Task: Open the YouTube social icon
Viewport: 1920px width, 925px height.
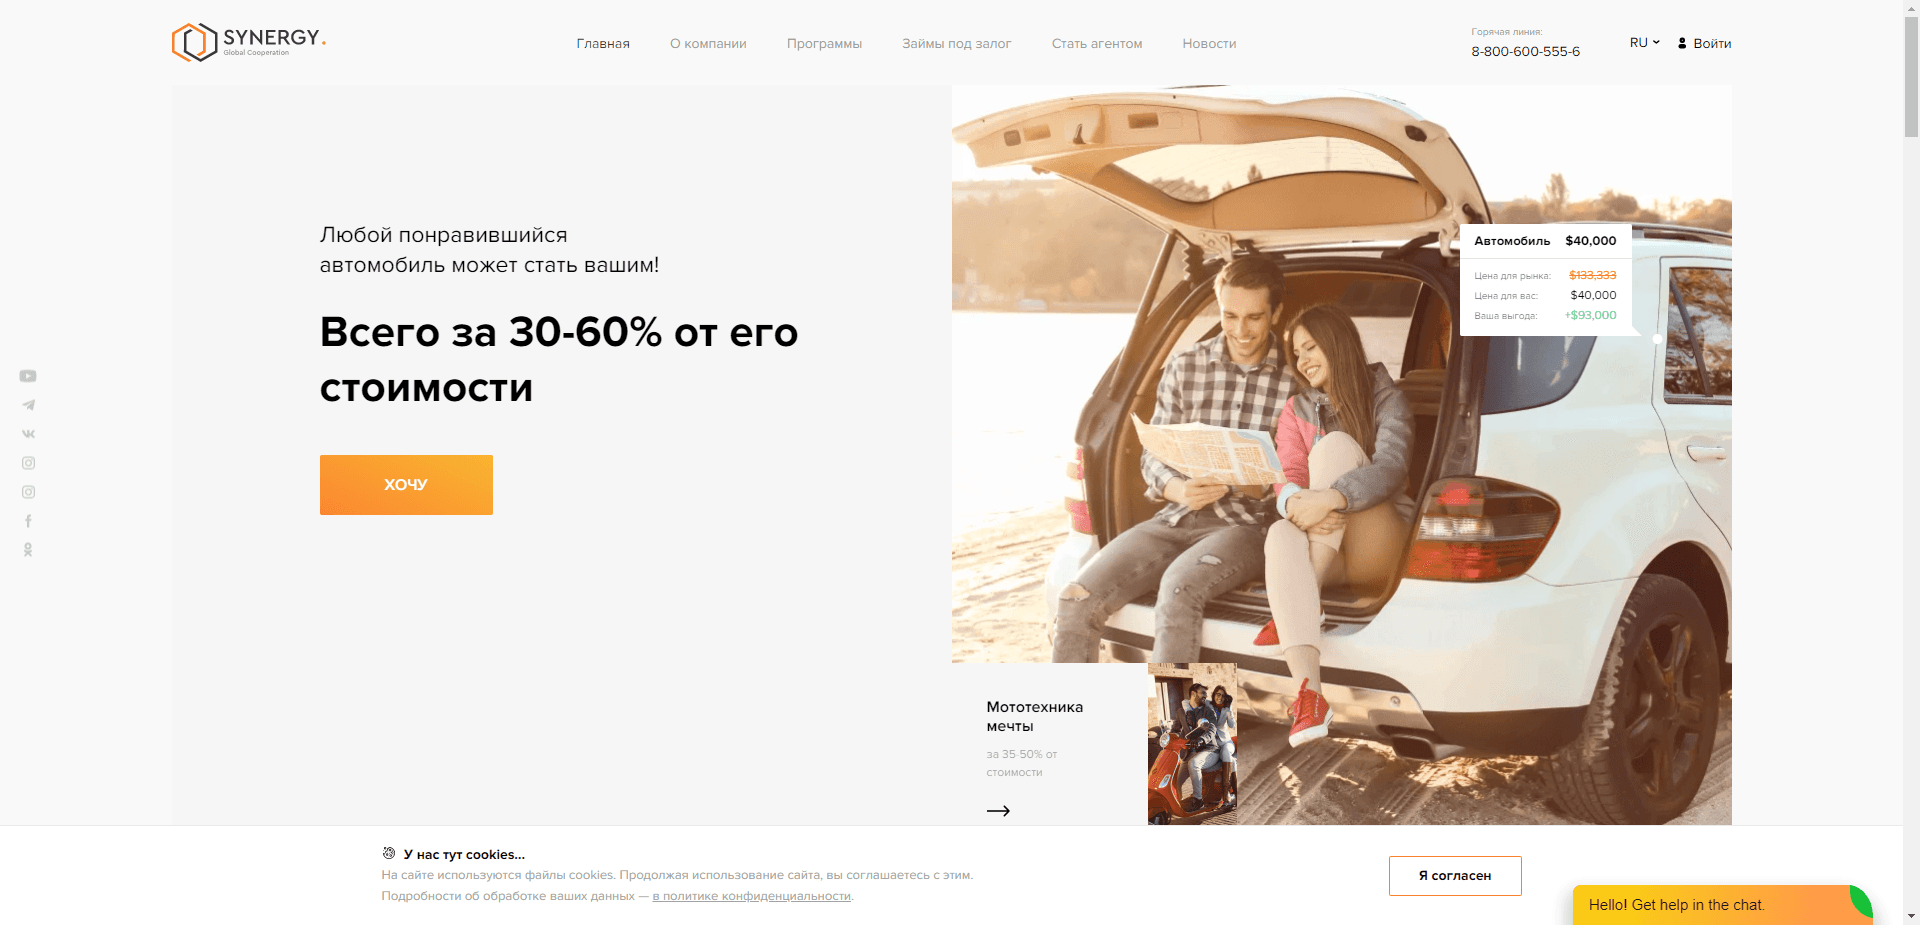Action: pos(28,376)
